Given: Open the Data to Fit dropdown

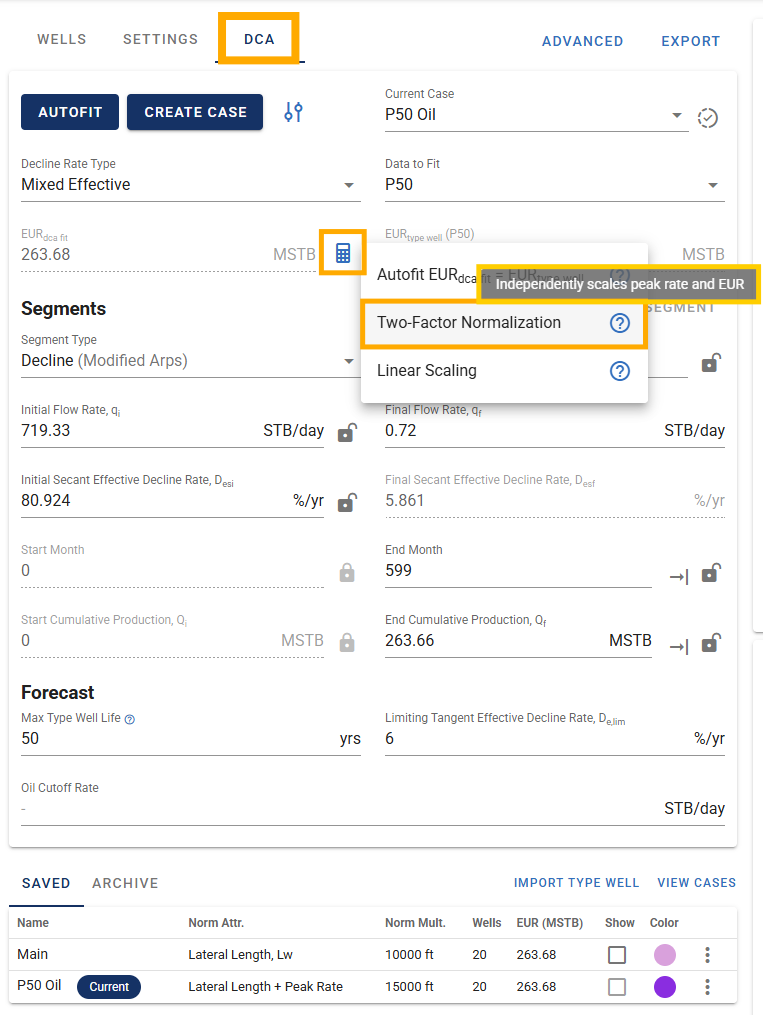Looking at the screenshot, I should [713, 185].
